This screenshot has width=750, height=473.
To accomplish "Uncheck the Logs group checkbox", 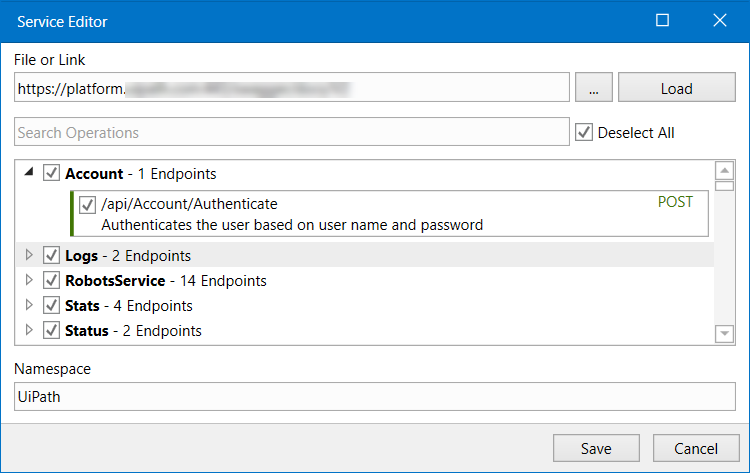I will (x=52, y=255).
